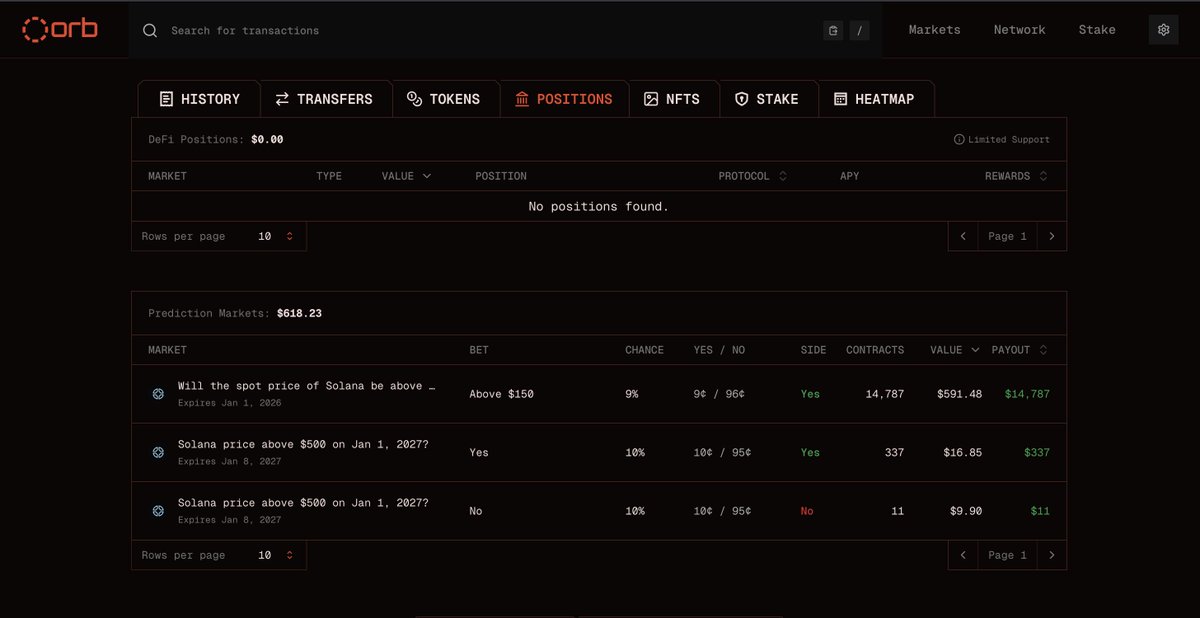1200x618 pixels.
Task: Open rows per page dropdown for DeFi positions
Action: tap(276, 236)
